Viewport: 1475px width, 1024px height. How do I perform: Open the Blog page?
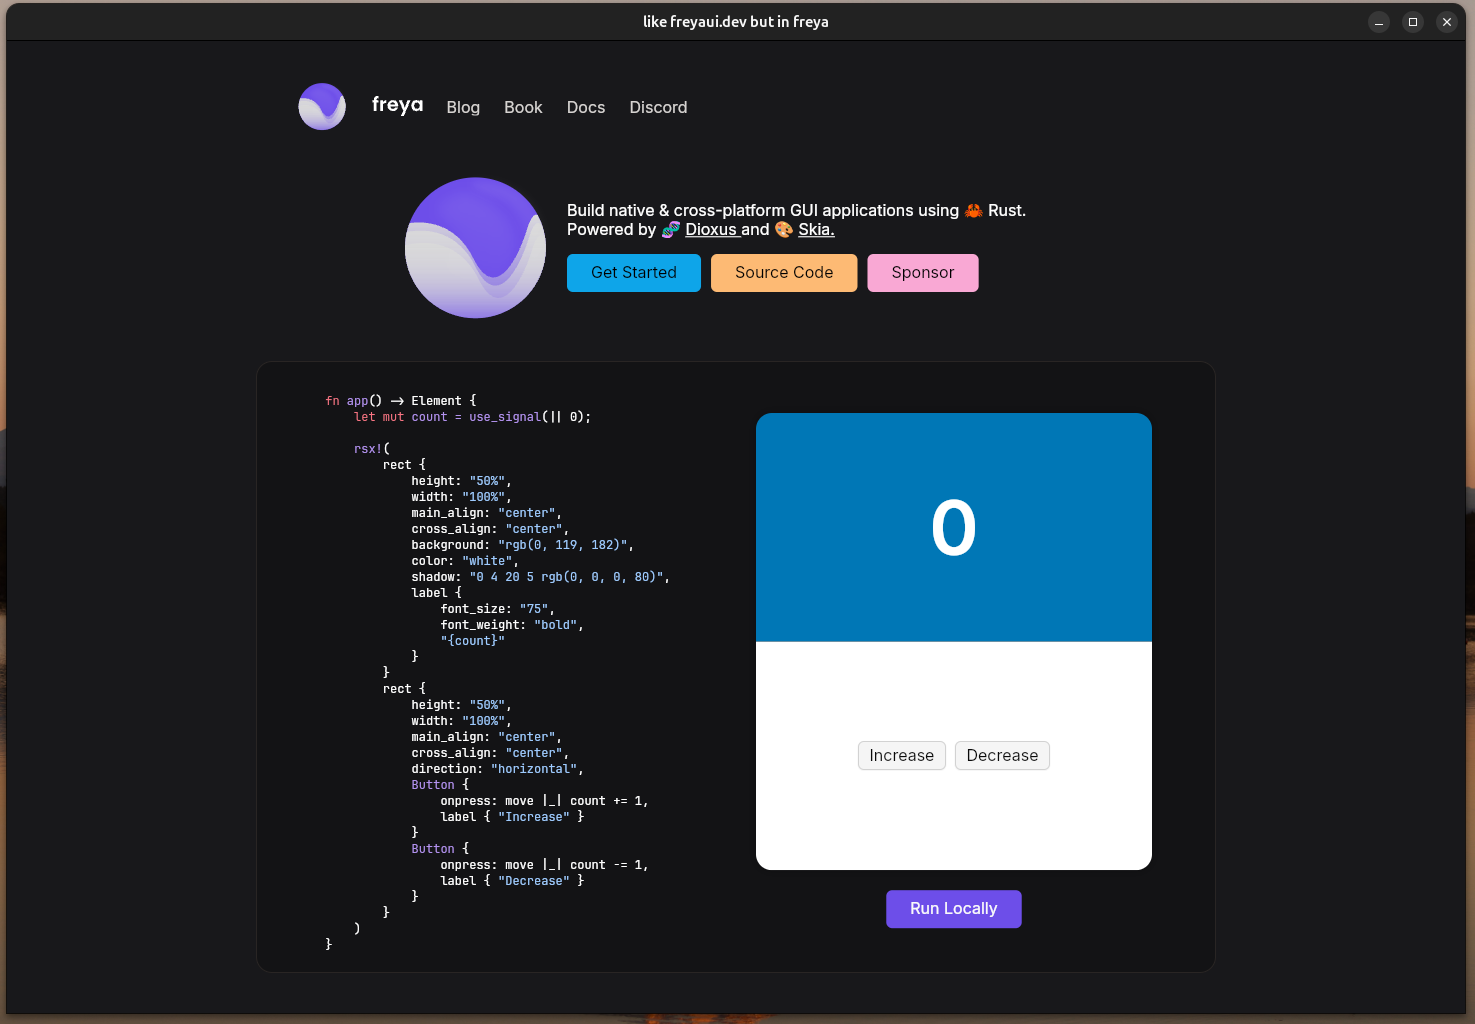(x=463, y=107)
